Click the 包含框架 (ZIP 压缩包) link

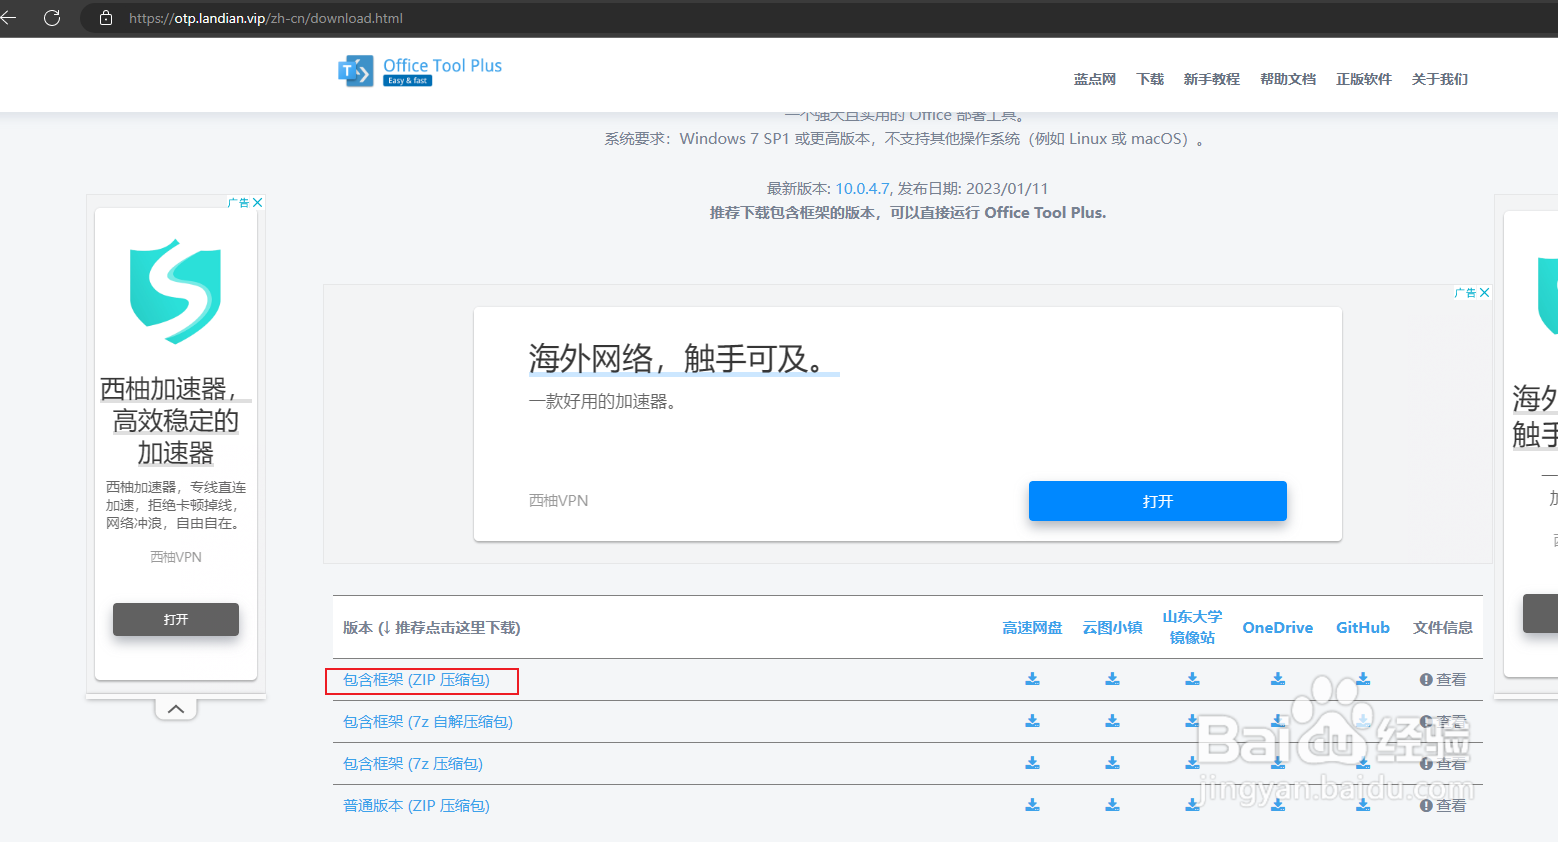(417, 680)
